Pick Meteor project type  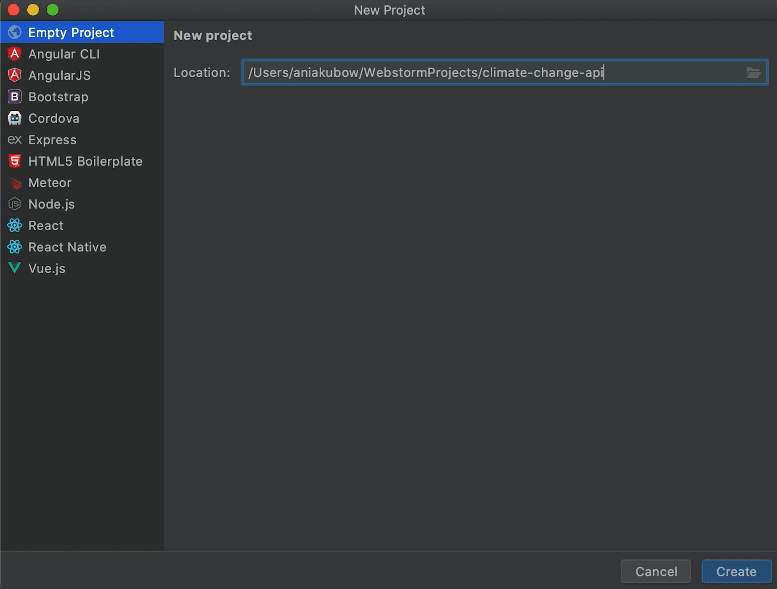click(x=50, y=183)
